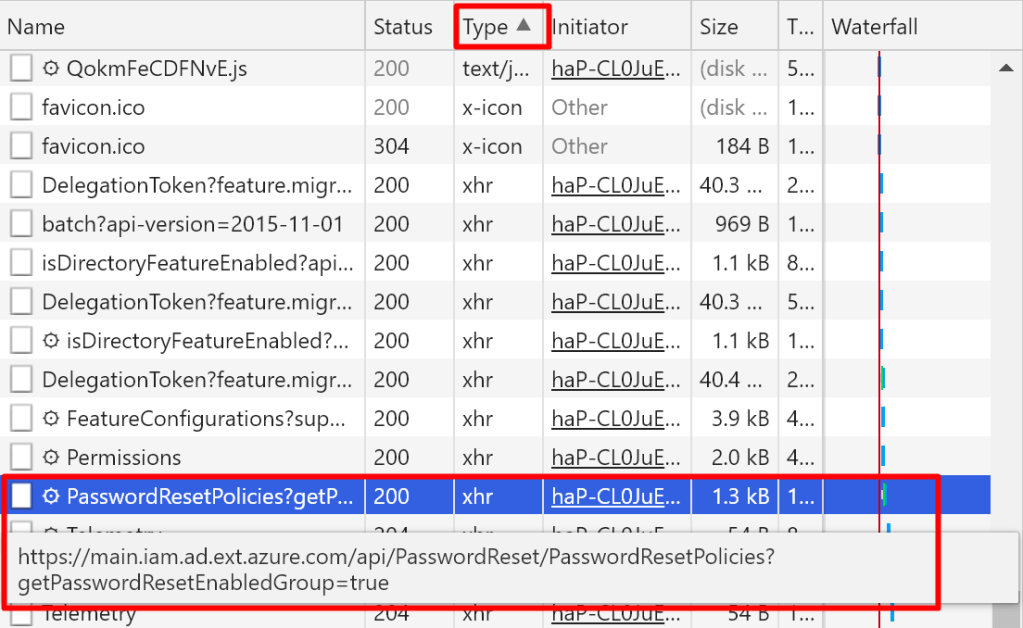The height and width of the screenshot is (628, 1023).
Task: Select the first favicon.ico file icon
Action: click(21, 108)
